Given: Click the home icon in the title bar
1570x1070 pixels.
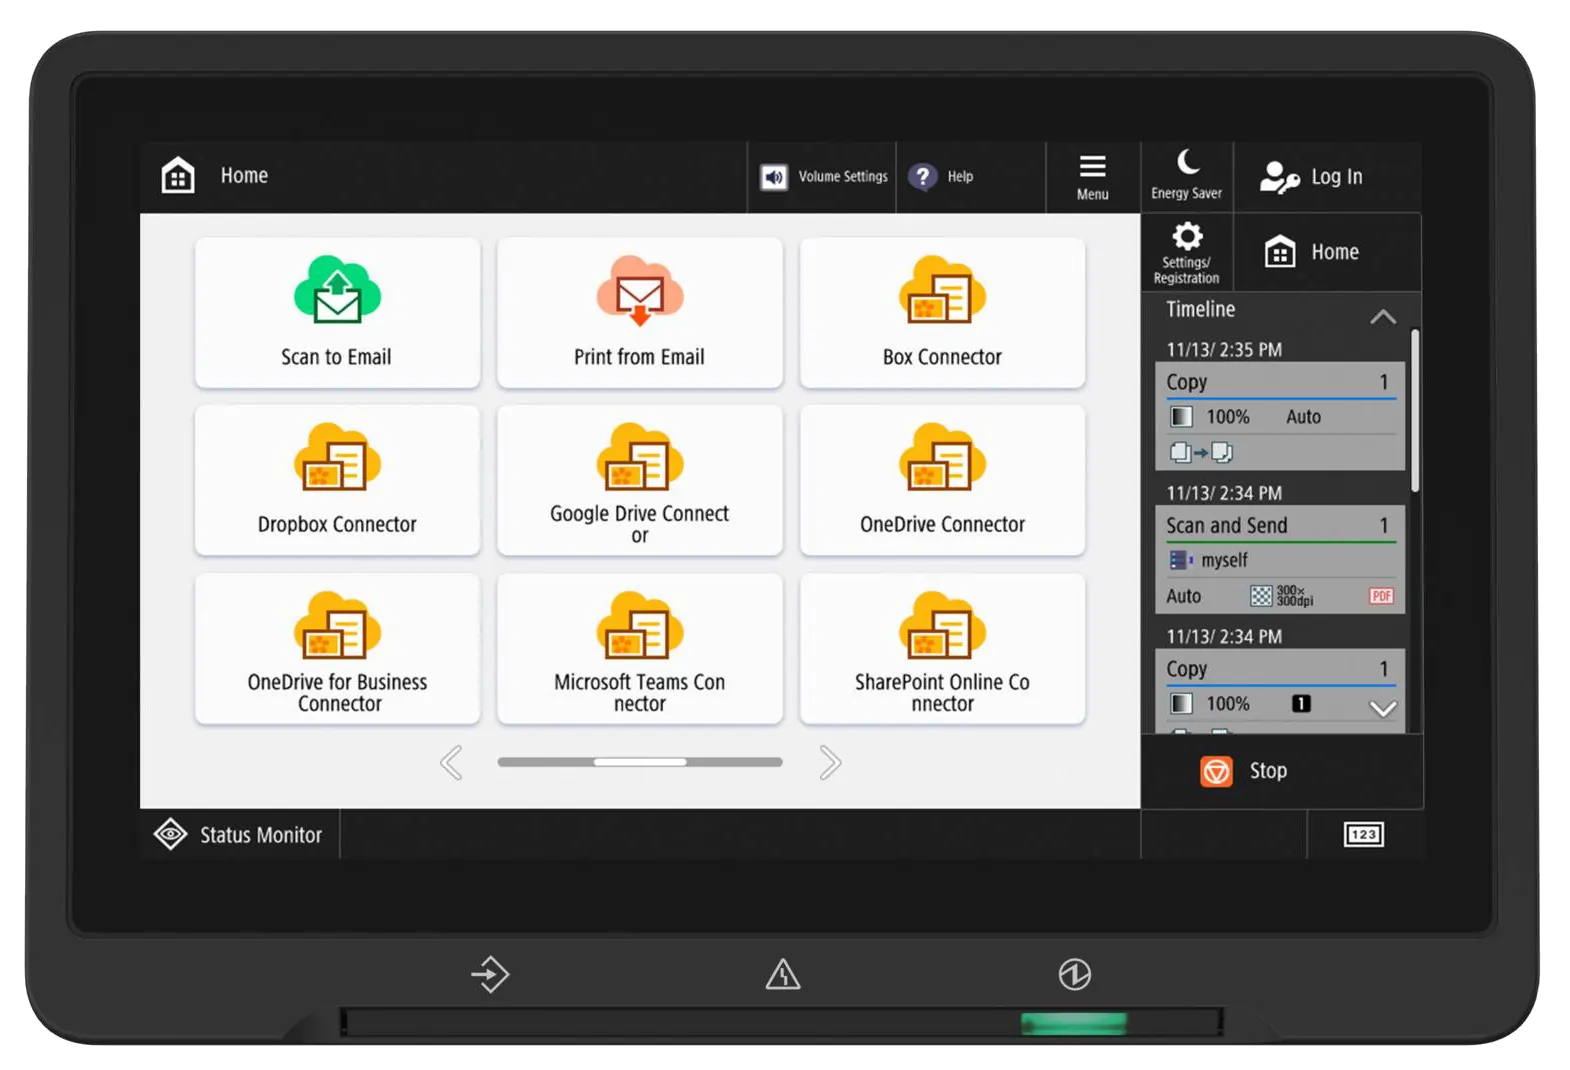Looking at the screenshot, I should point(178,175).
